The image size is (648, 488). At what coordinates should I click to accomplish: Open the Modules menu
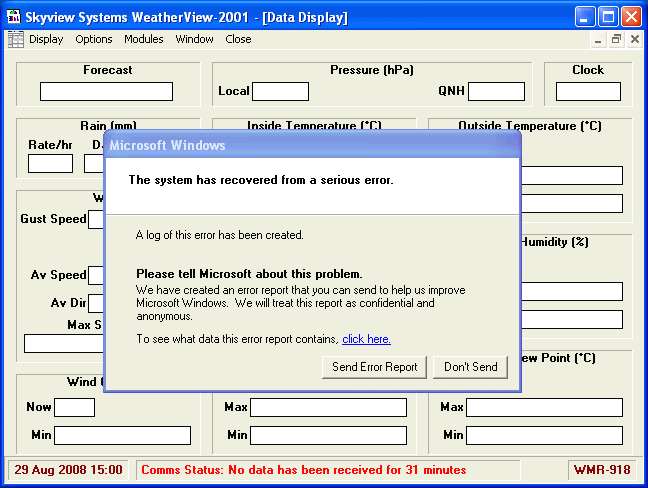coord(144,39)
